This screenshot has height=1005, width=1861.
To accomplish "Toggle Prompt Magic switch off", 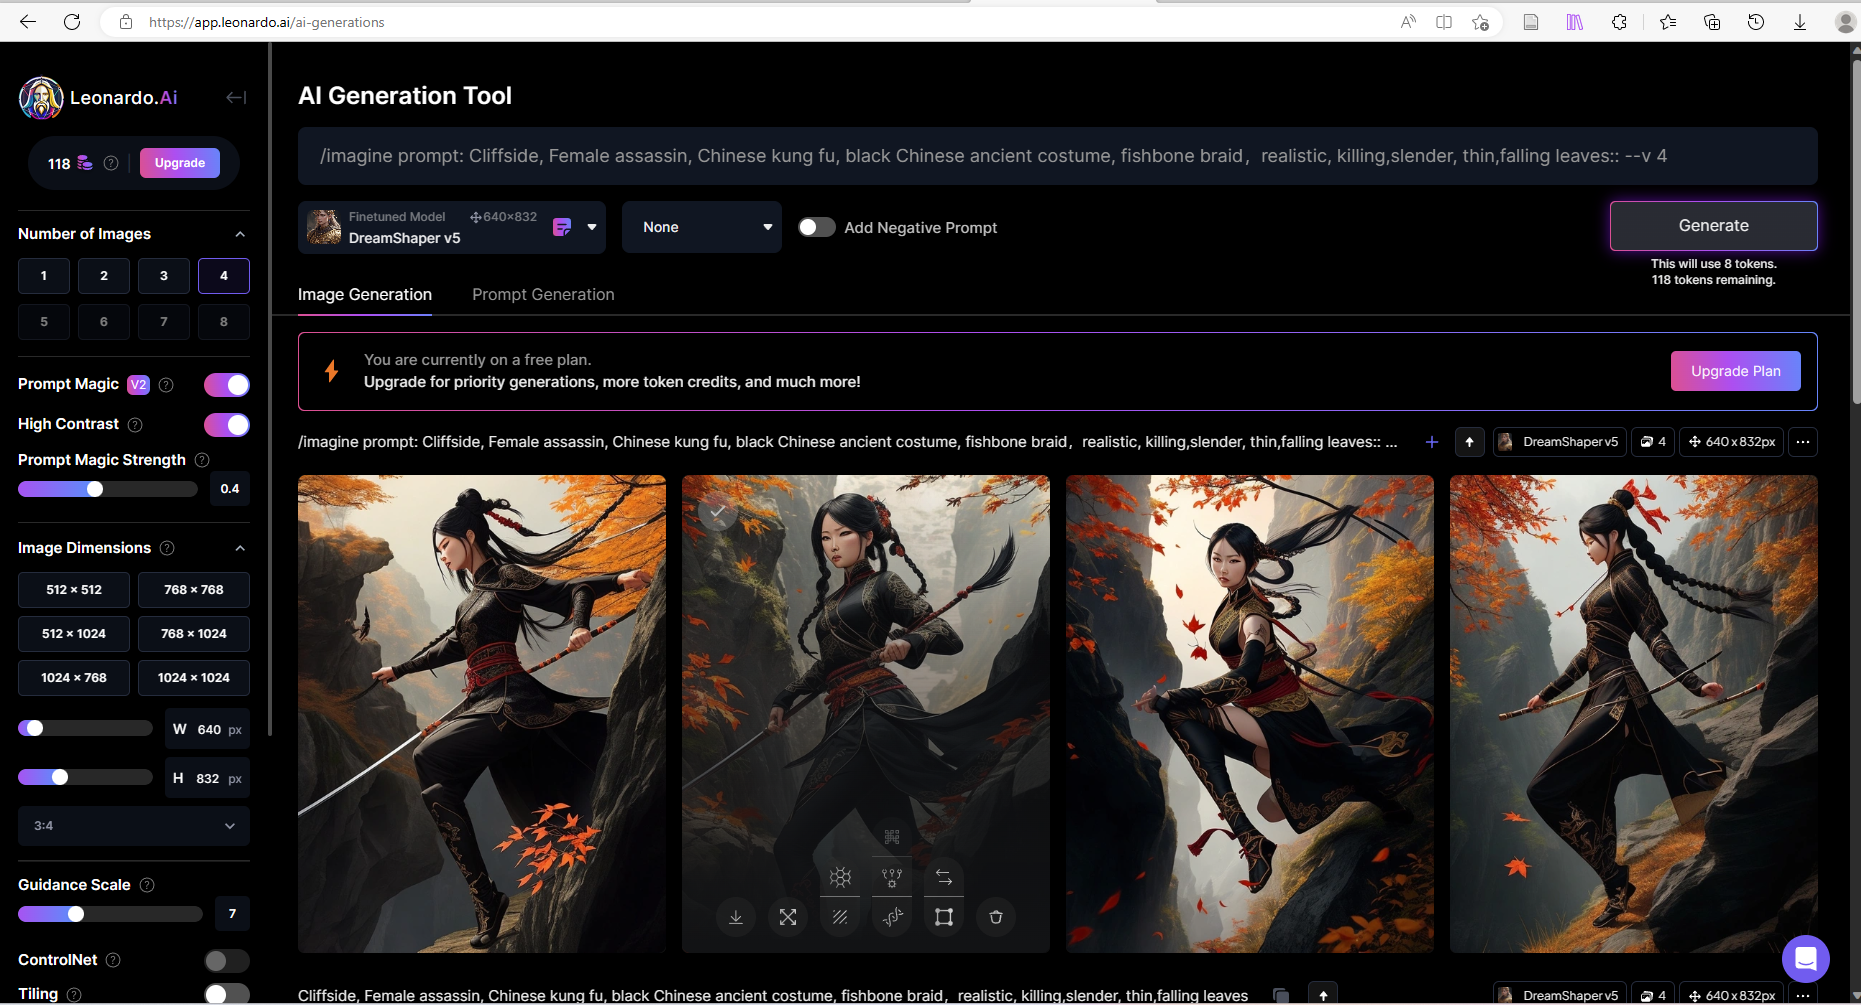I will click(x=227, y=385).
